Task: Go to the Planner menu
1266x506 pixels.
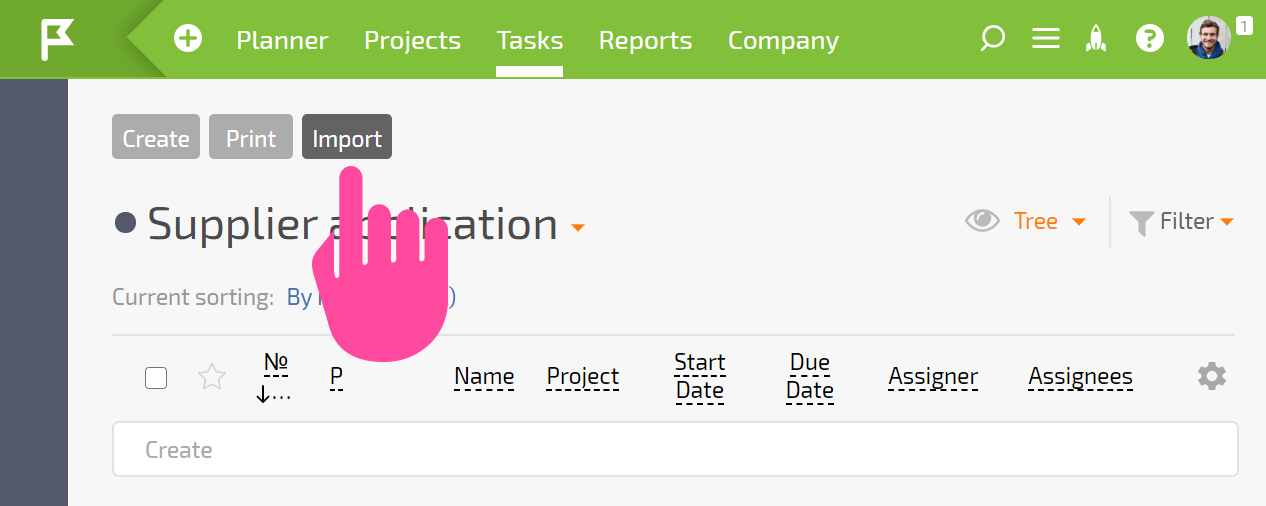Action: 282,40
